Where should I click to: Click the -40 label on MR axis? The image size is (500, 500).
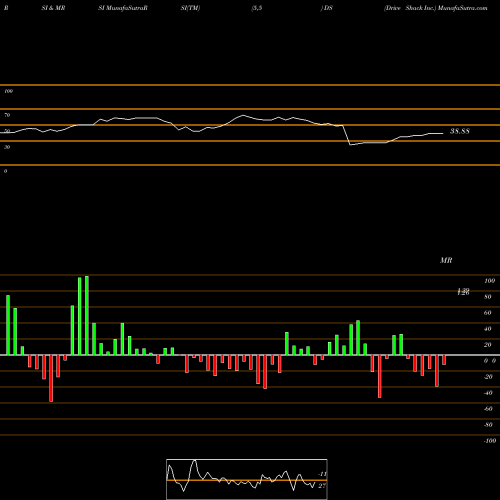[x=488, y=393]
